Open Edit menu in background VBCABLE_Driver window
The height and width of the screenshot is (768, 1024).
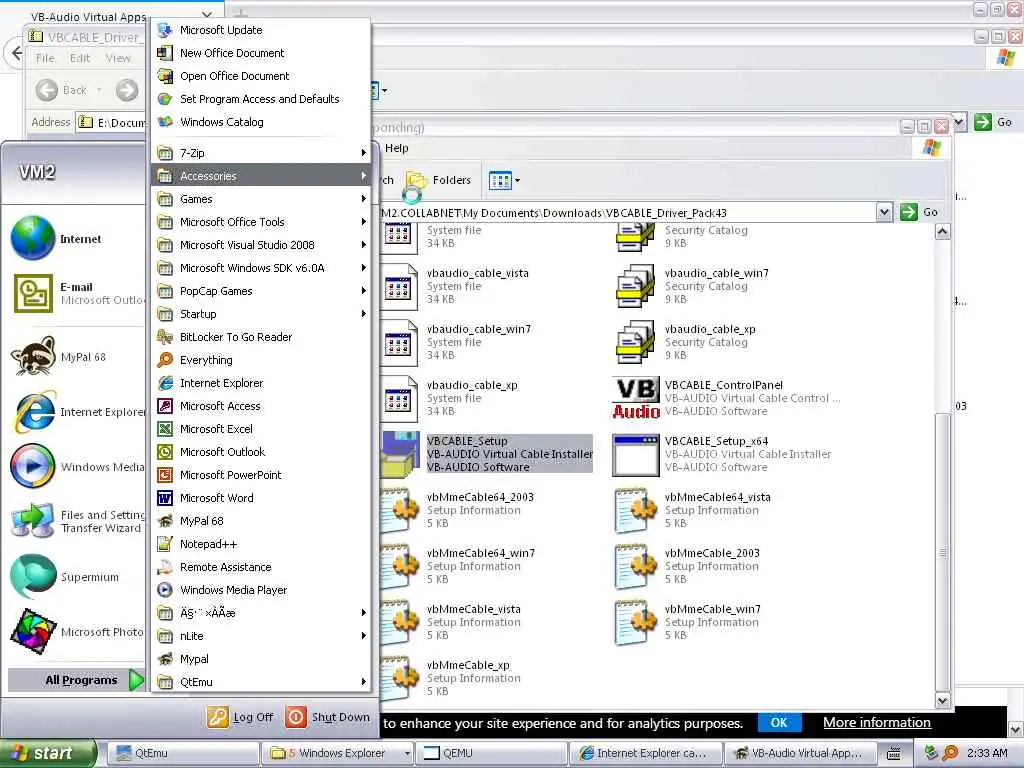pyautogui.click(x=80, y=58)
